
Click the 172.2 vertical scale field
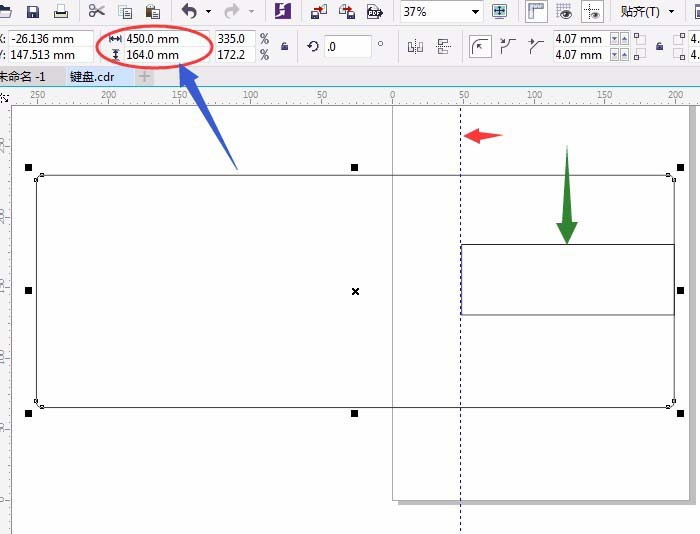[235, 55]
